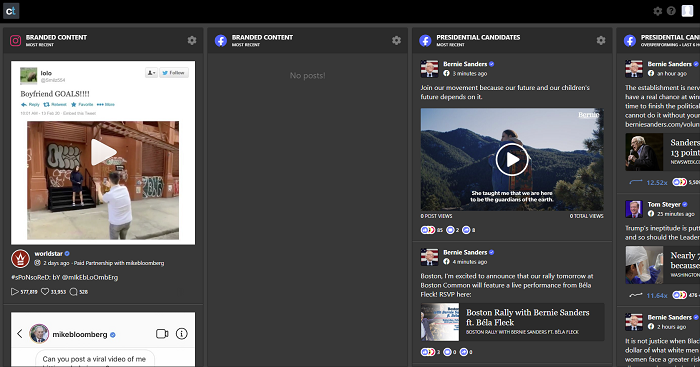The image size is (700, 367).
Task: Click Facebook icon on the empty Branded Content column
Action: (221, 41)
